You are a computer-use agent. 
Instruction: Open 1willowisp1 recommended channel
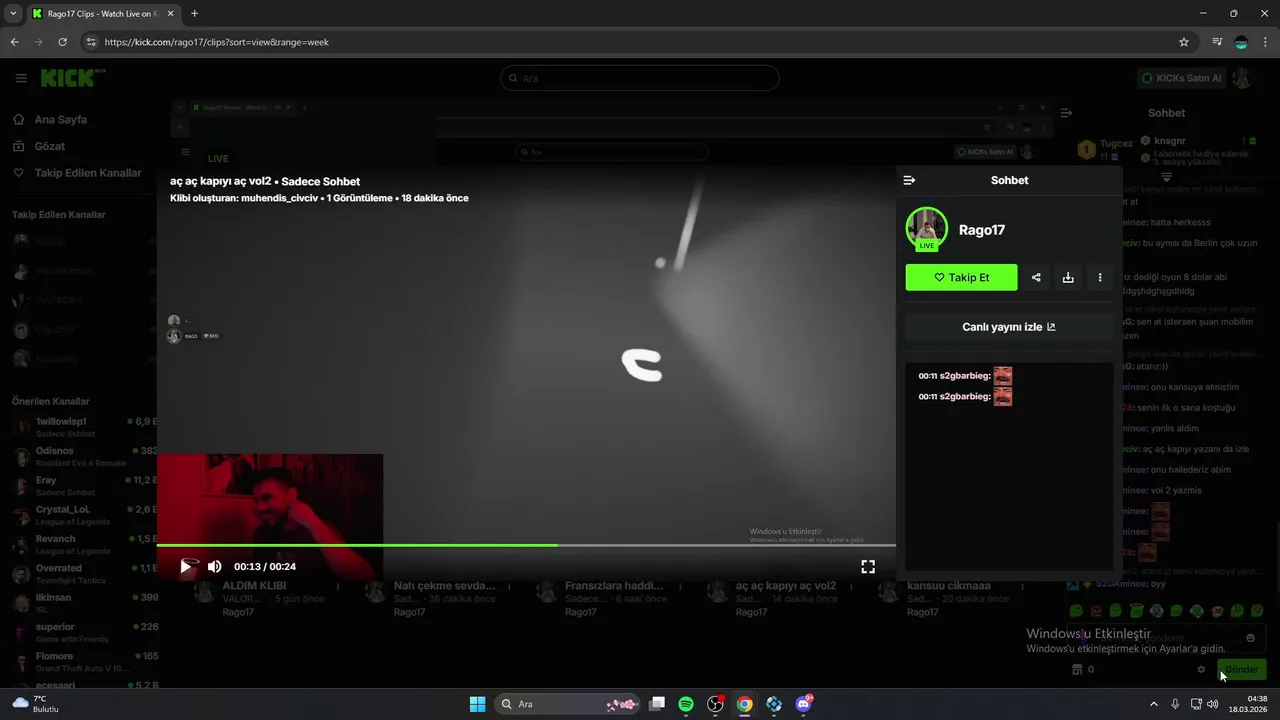coord(84,427)
